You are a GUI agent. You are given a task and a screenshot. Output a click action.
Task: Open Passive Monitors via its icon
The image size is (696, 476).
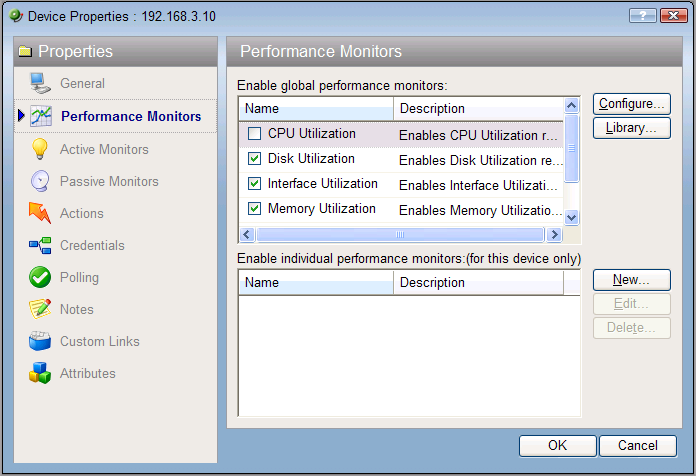[40, 181]
